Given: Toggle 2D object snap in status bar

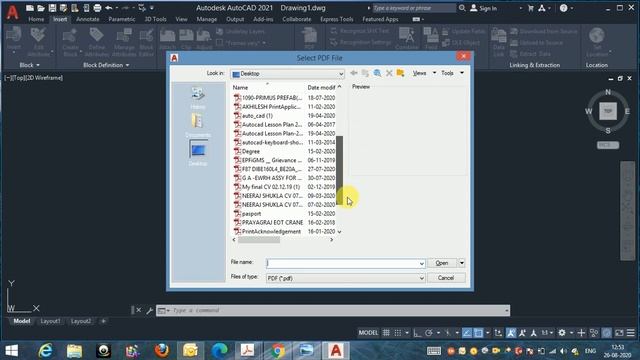Looking at the screenshot, I should tap(478, 333).
